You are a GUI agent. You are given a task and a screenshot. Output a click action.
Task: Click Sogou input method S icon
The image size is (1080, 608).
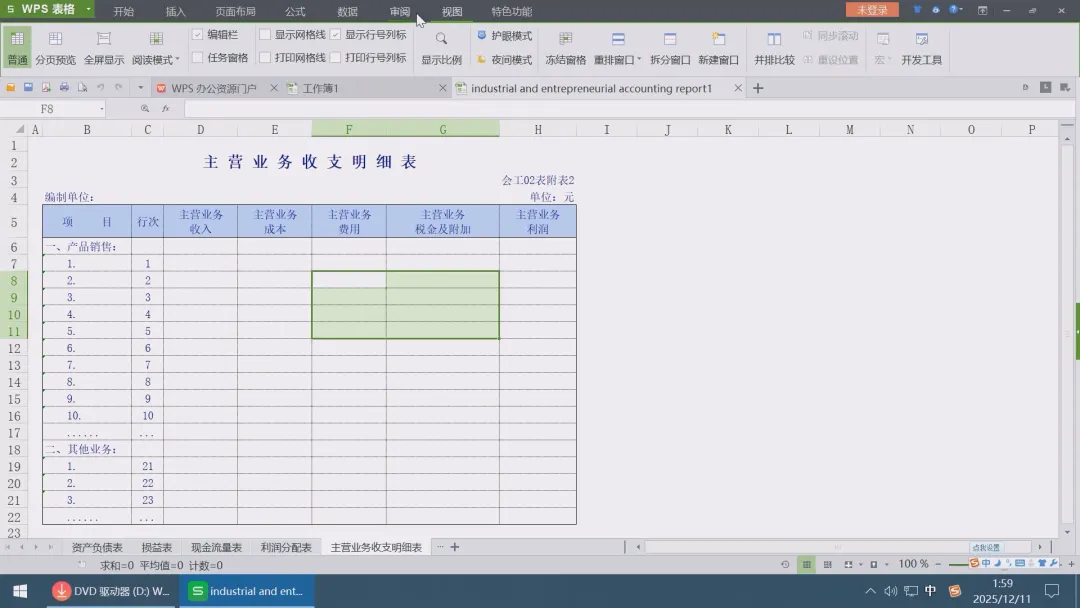(955, 591)
